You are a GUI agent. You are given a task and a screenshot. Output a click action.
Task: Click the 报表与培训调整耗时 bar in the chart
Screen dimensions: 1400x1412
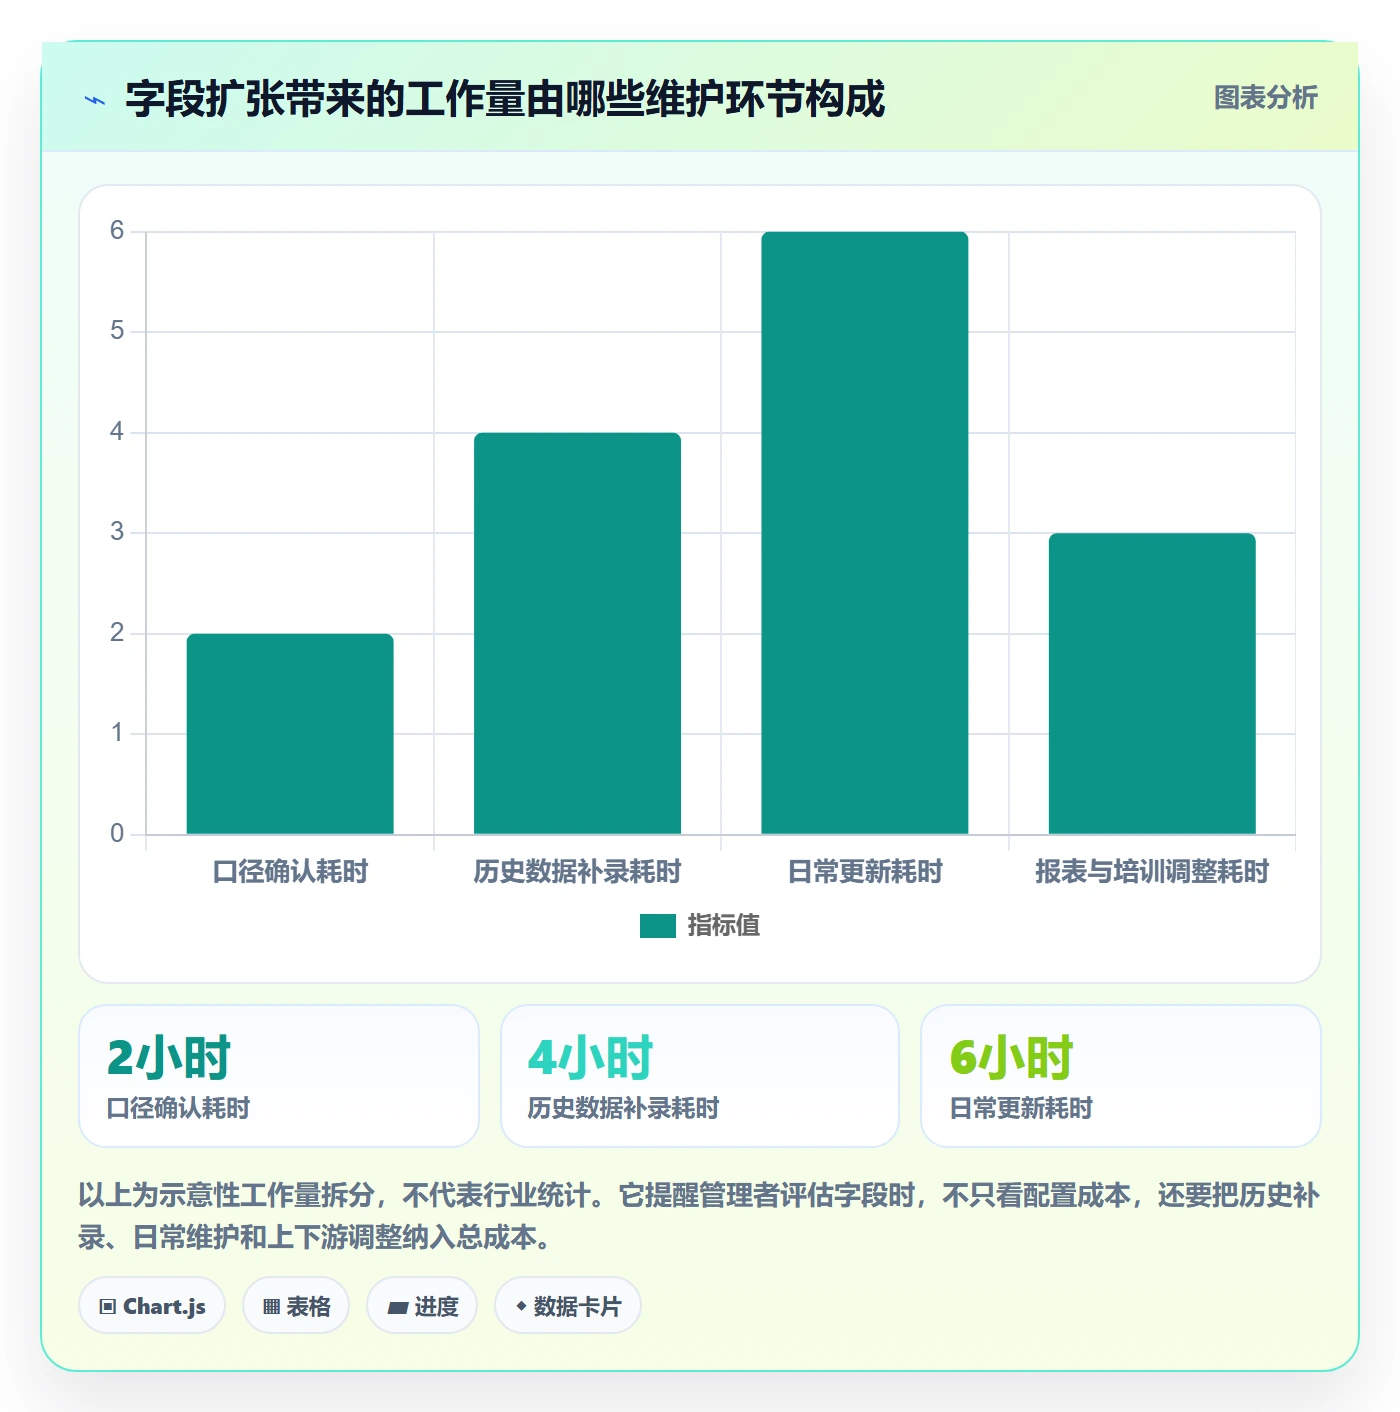pos(1152,684)
